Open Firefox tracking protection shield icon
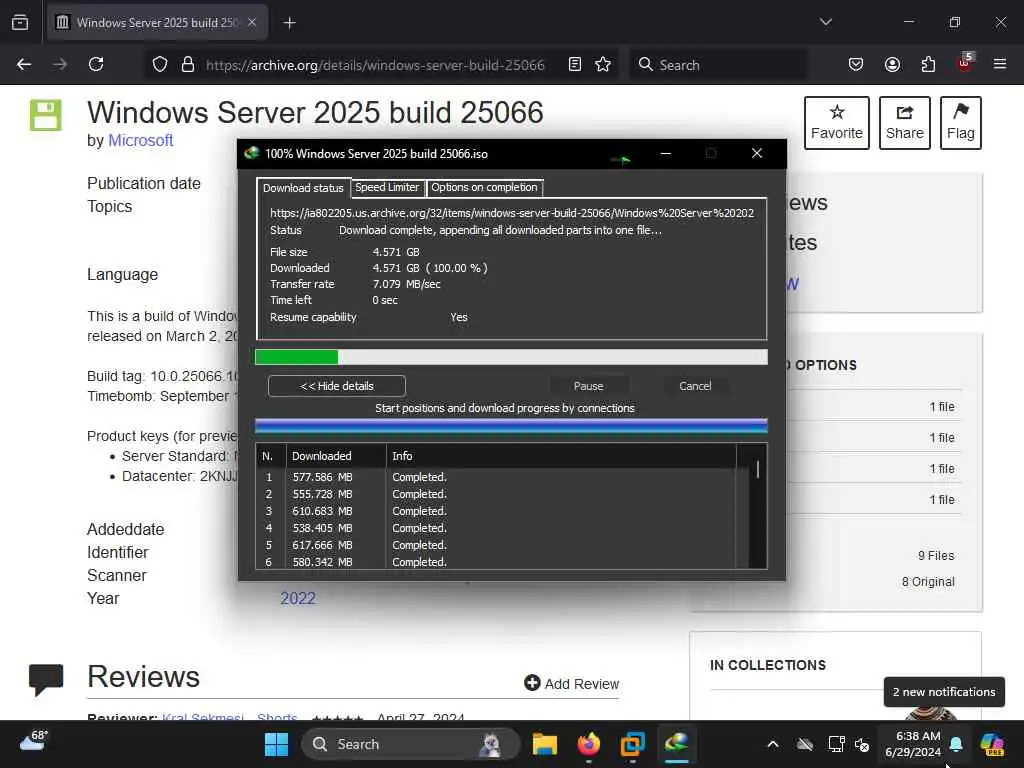The image size is (1024, 768). pyautogui.click(x=160, y=64)
